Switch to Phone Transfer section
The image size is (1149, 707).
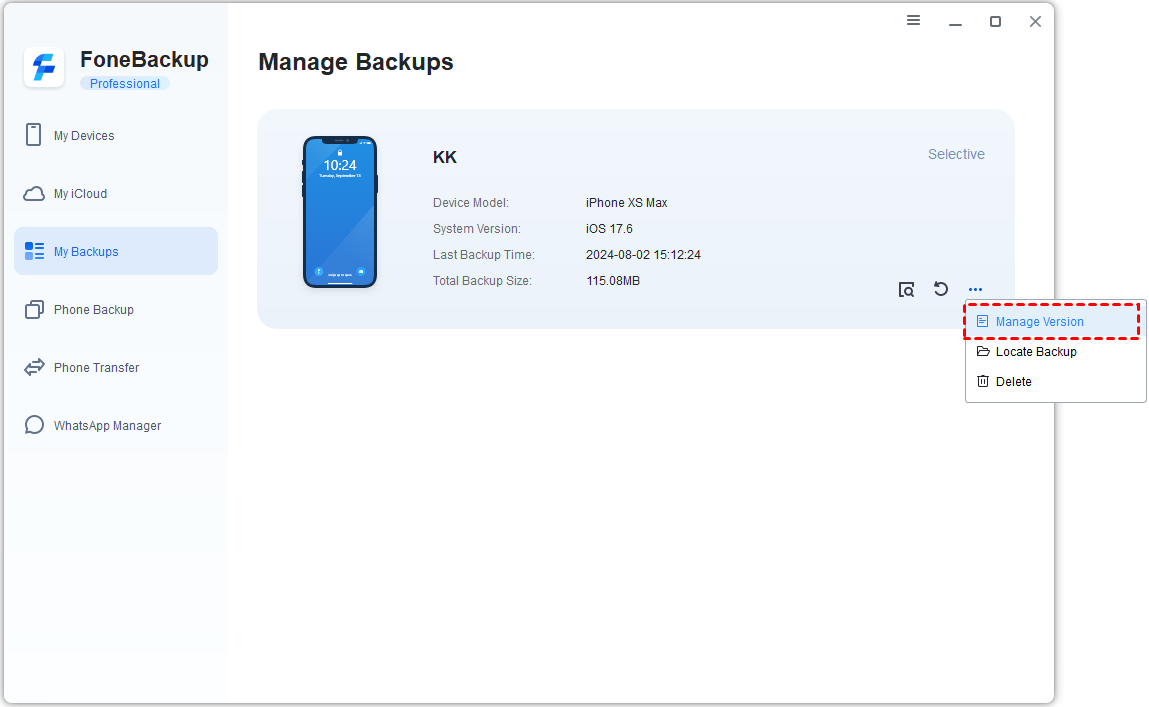pyautogui.click(x=96, y=368)
